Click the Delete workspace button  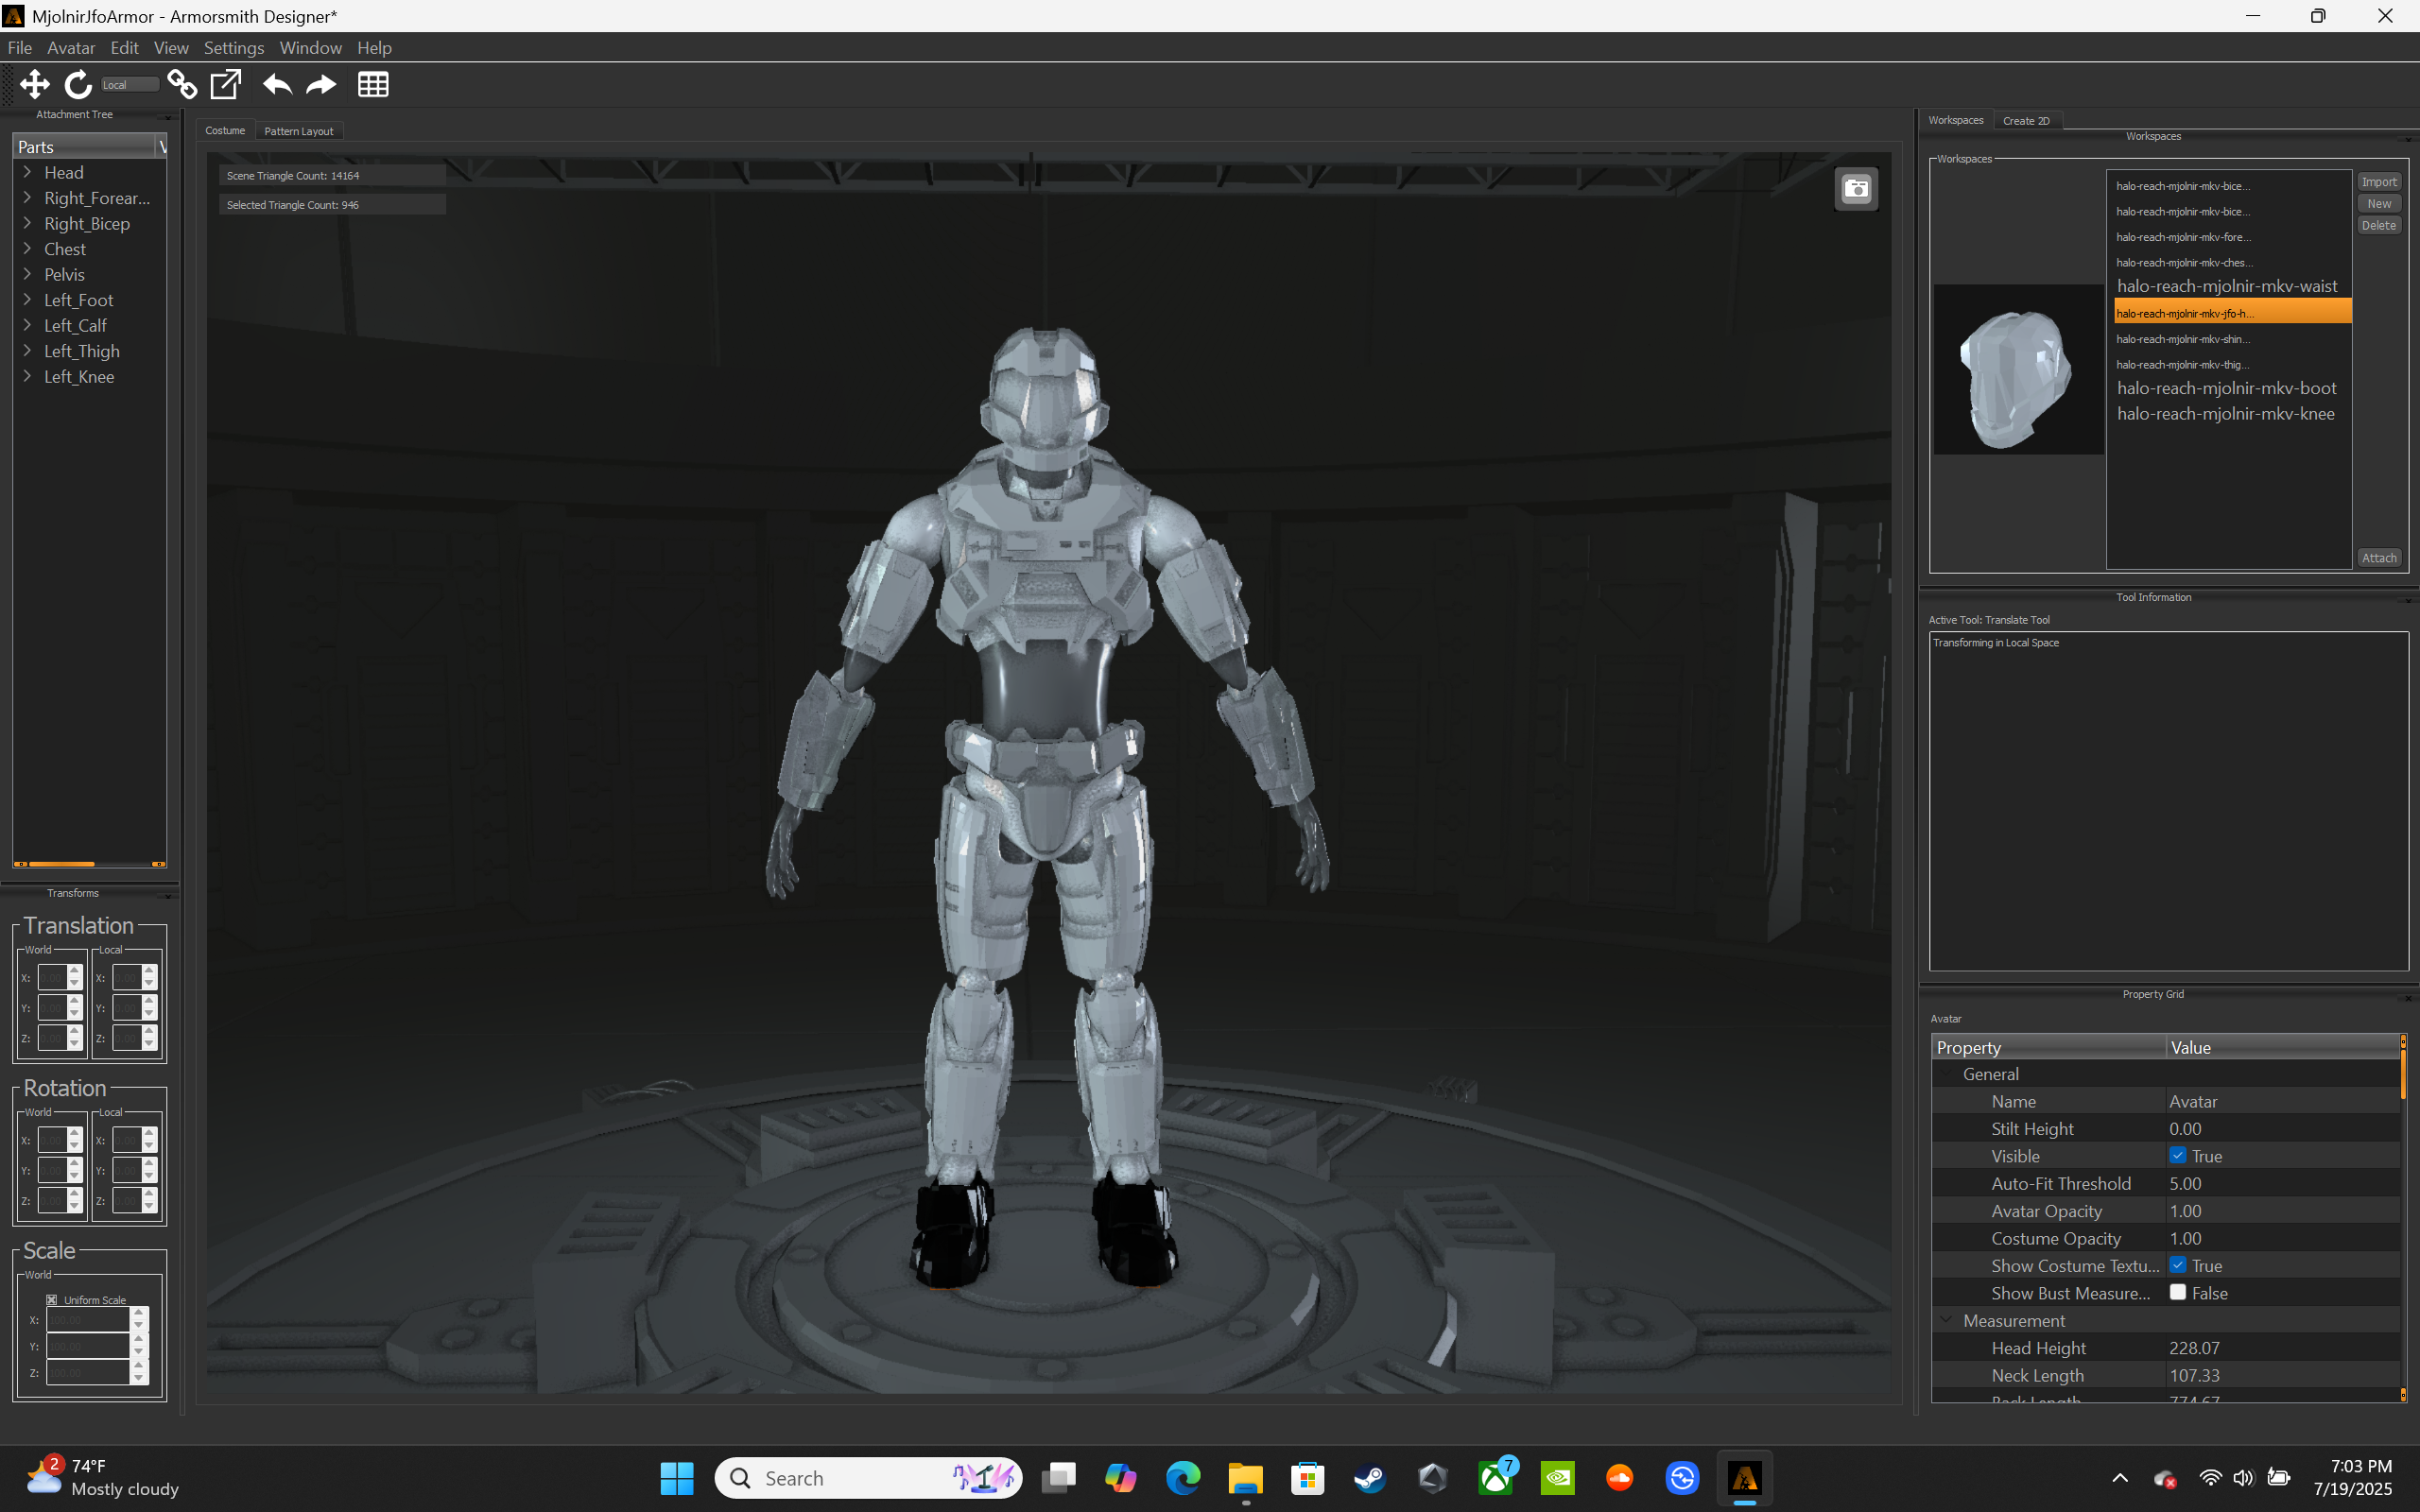click(2379, 226)
